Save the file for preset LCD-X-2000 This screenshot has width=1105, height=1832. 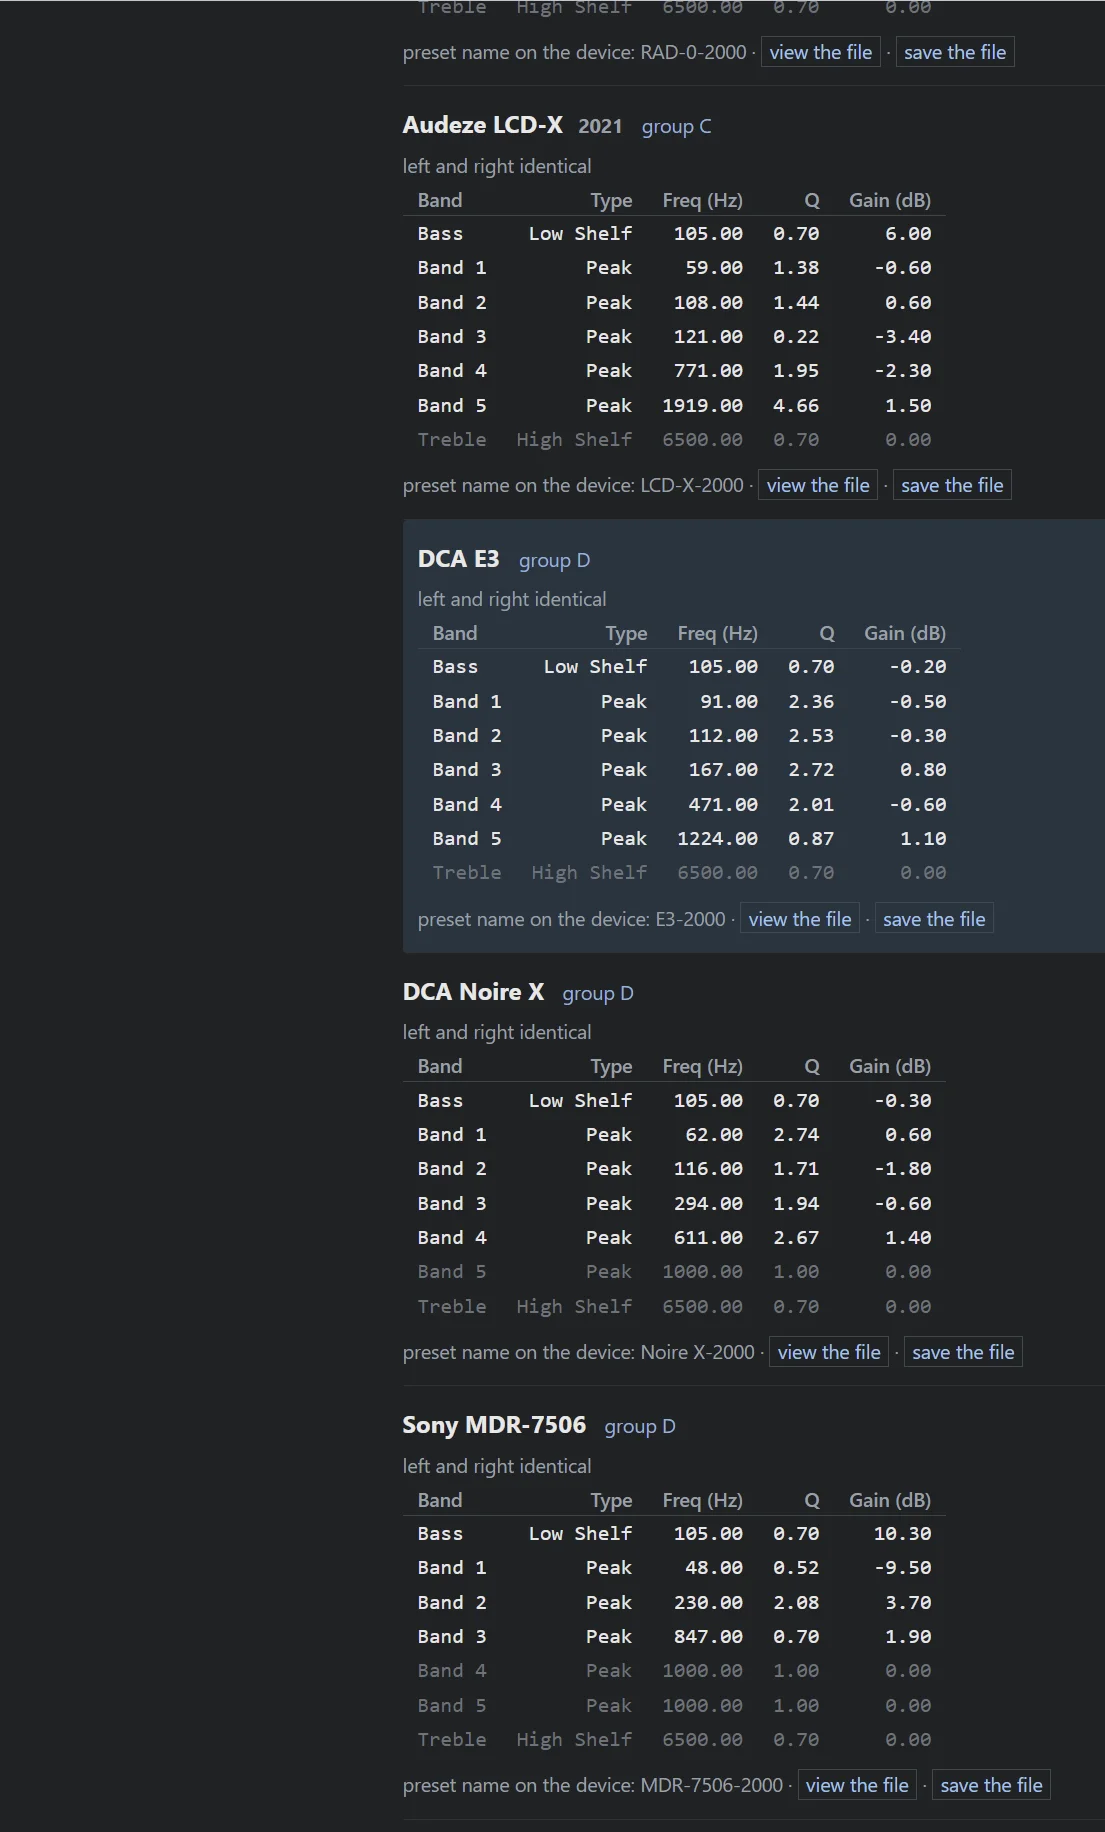(x=952, y=485)
